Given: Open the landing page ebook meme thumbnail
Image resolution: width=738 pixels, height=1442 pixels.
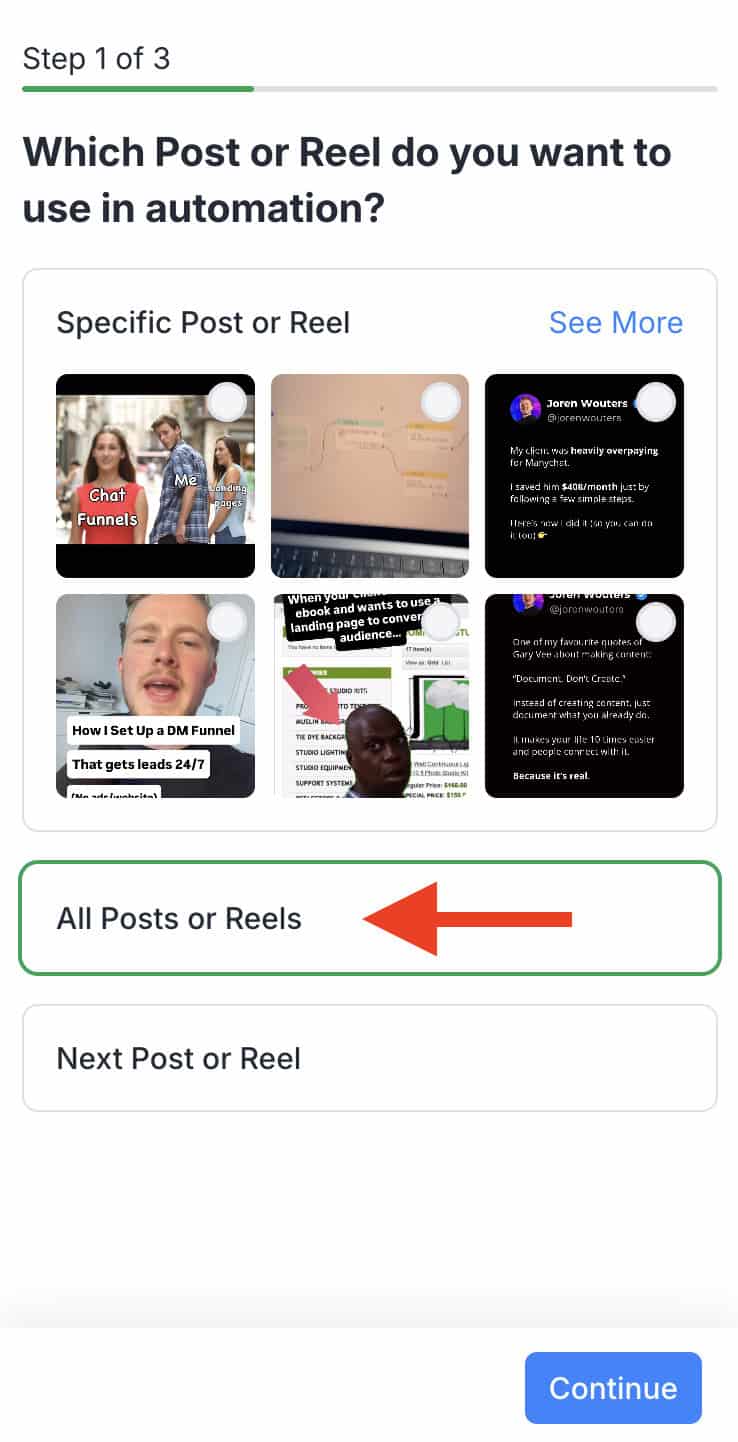Looking at the screenshot, I should [x=370, y=696].
